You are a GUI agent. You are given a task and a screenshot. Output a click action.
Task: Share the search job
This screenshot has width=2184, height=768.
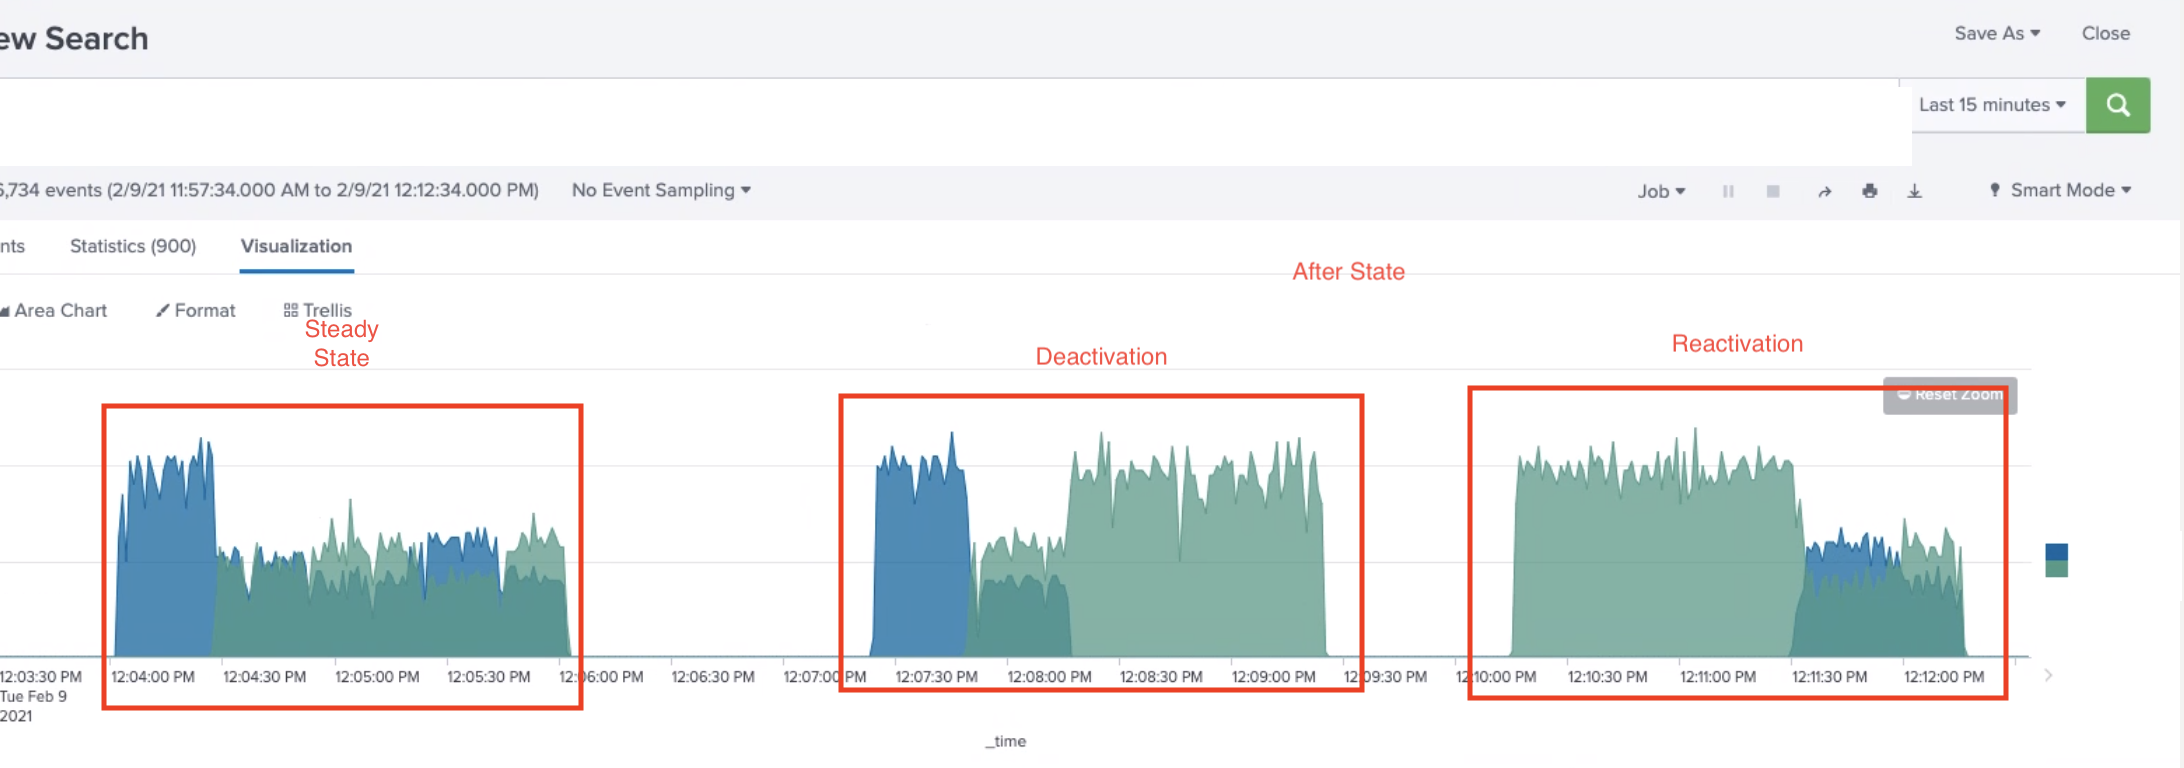pyautogui.click(x=1824, y=191)
